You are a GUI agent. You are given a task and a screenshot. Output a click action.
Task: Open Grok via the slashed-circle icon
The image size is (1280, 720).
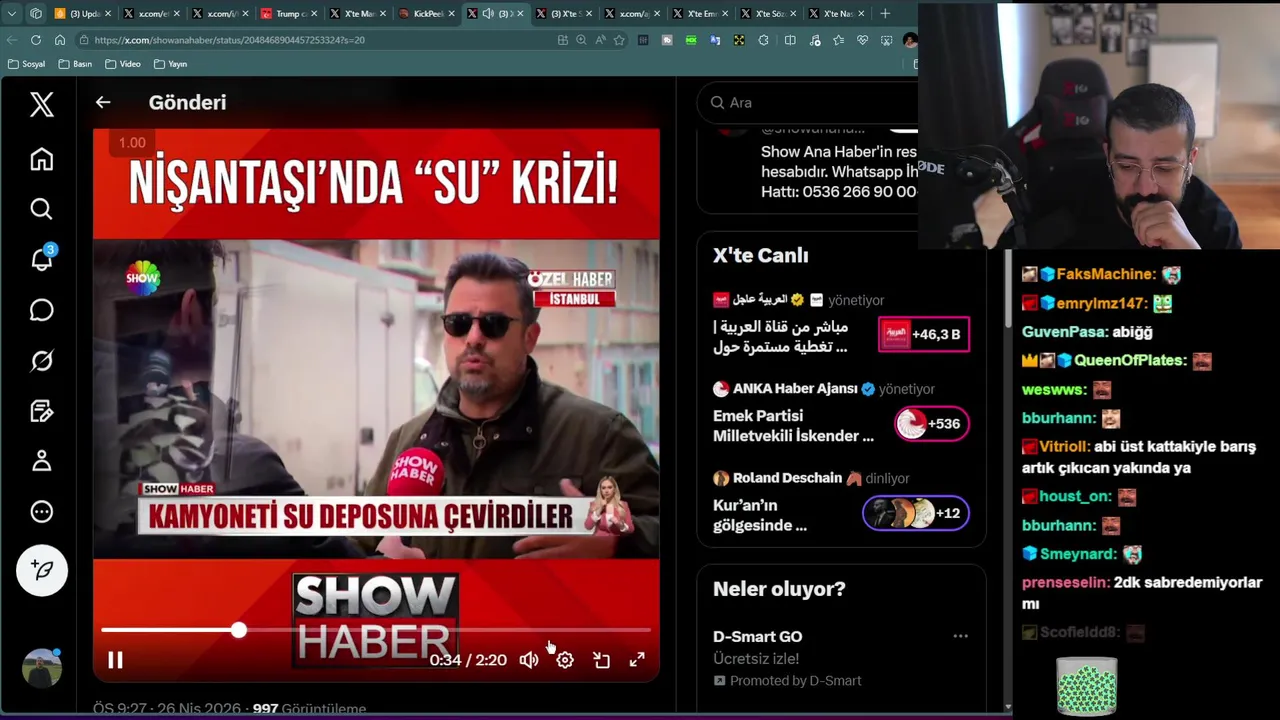click(41, 360)
